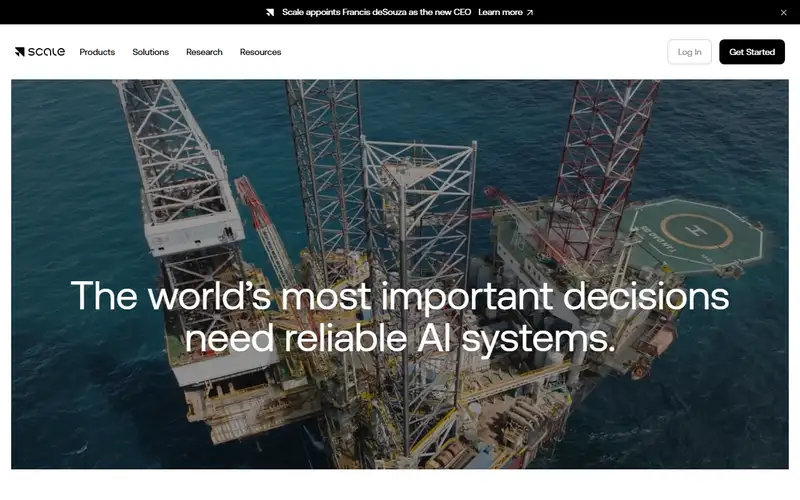
Task: Open the Products menu
Action: click(97, 52)
